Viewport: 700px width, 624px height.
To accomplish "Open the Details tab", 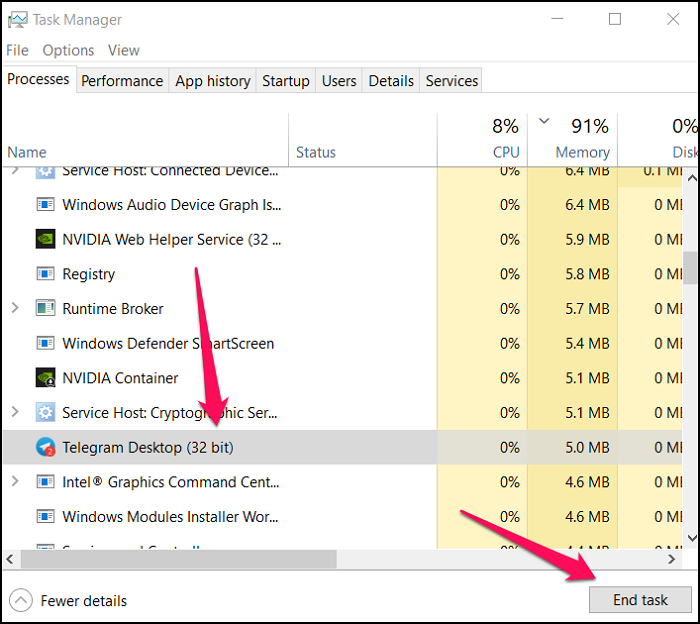I will [391, 81].
